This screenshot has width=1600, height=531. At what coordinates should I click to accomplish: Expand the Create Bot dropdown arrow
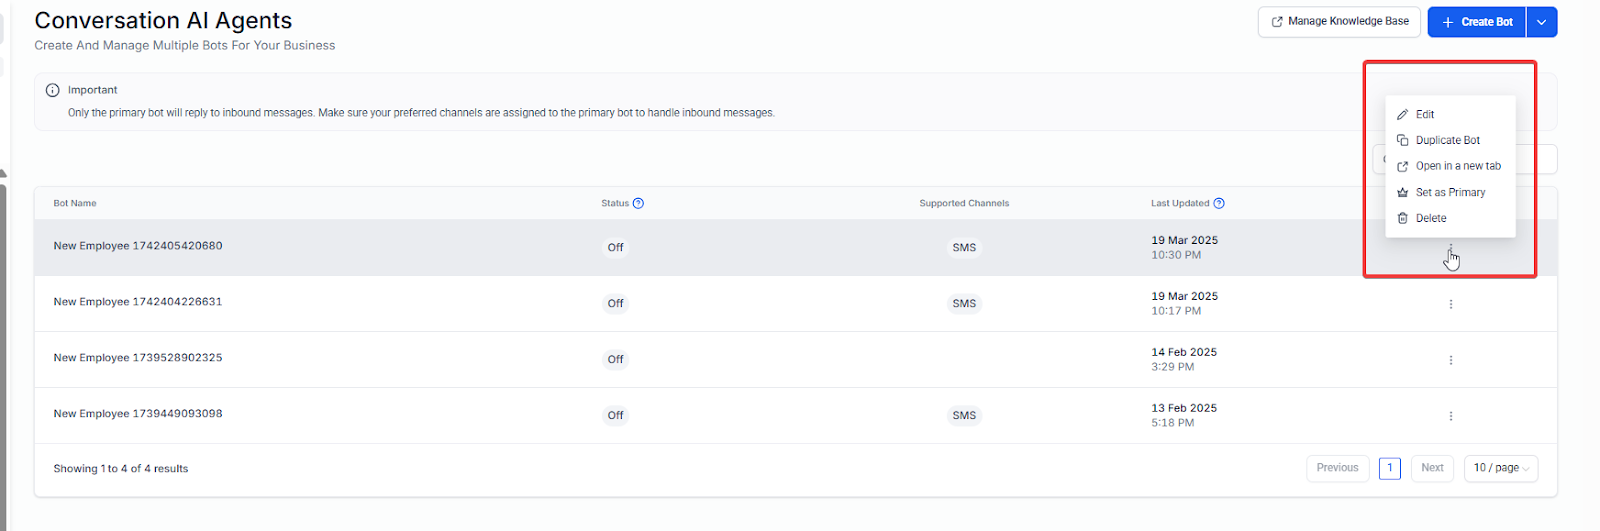point(1542,22)
